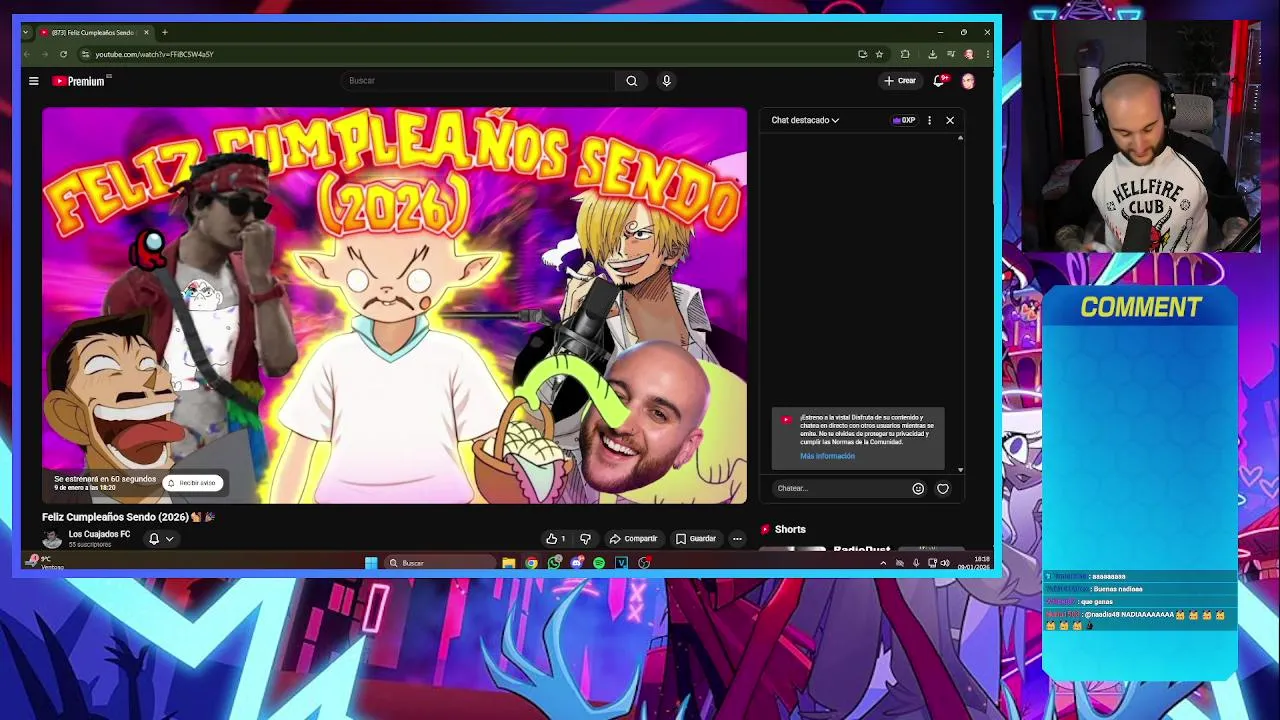Close the Feliz Cumpleaños Sendo tab
This screenshot has height=720, width=1280.
pos(147,32)
